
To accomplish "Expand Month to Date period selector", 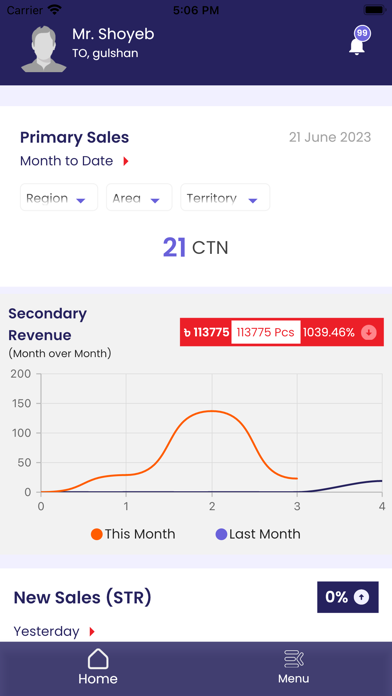I will (74, 161).
